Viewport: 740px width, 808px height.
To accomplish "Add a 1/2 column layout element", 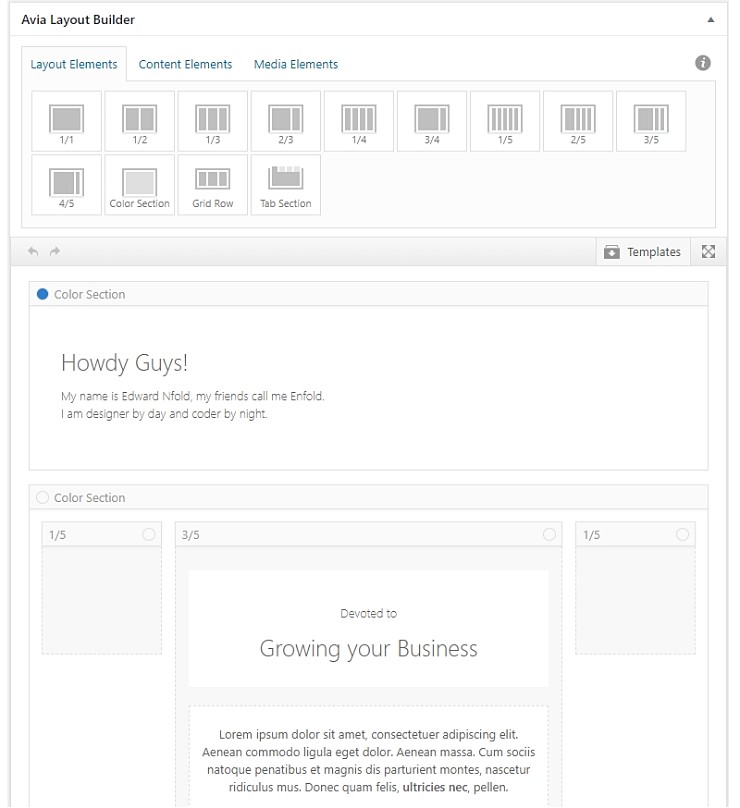I will 139,121.
